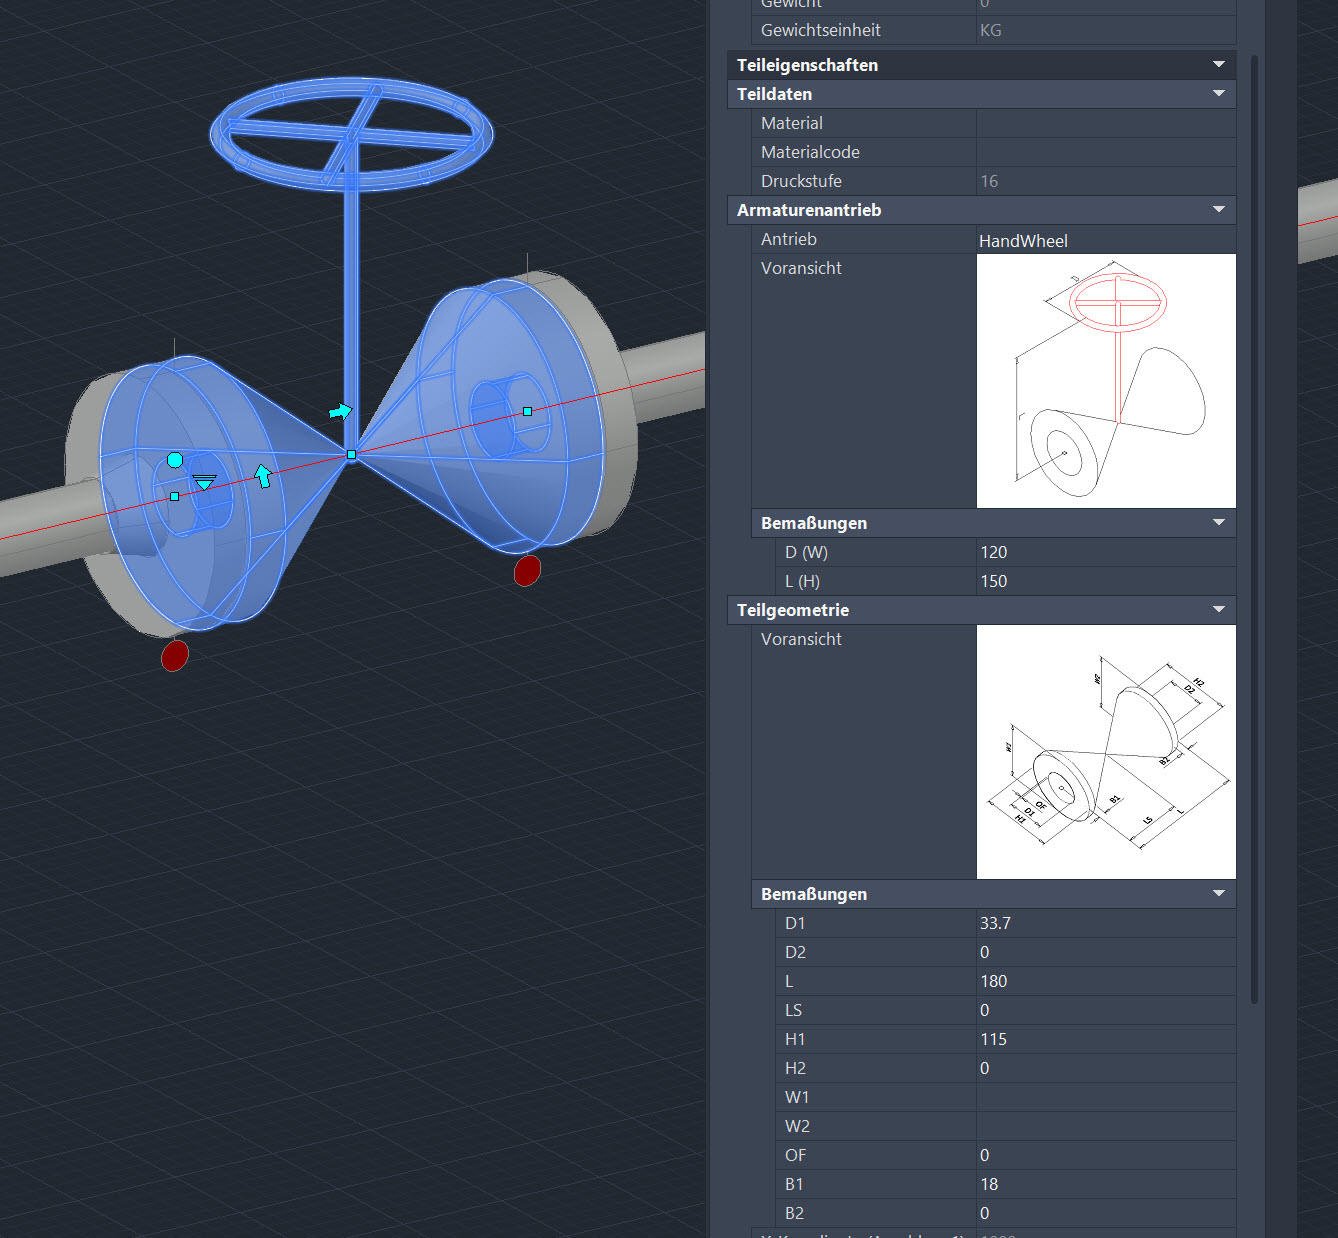Click the round cyan grip on left valve body
The width and height of the screenshot is (1338, 1238).
pos(174,460)
